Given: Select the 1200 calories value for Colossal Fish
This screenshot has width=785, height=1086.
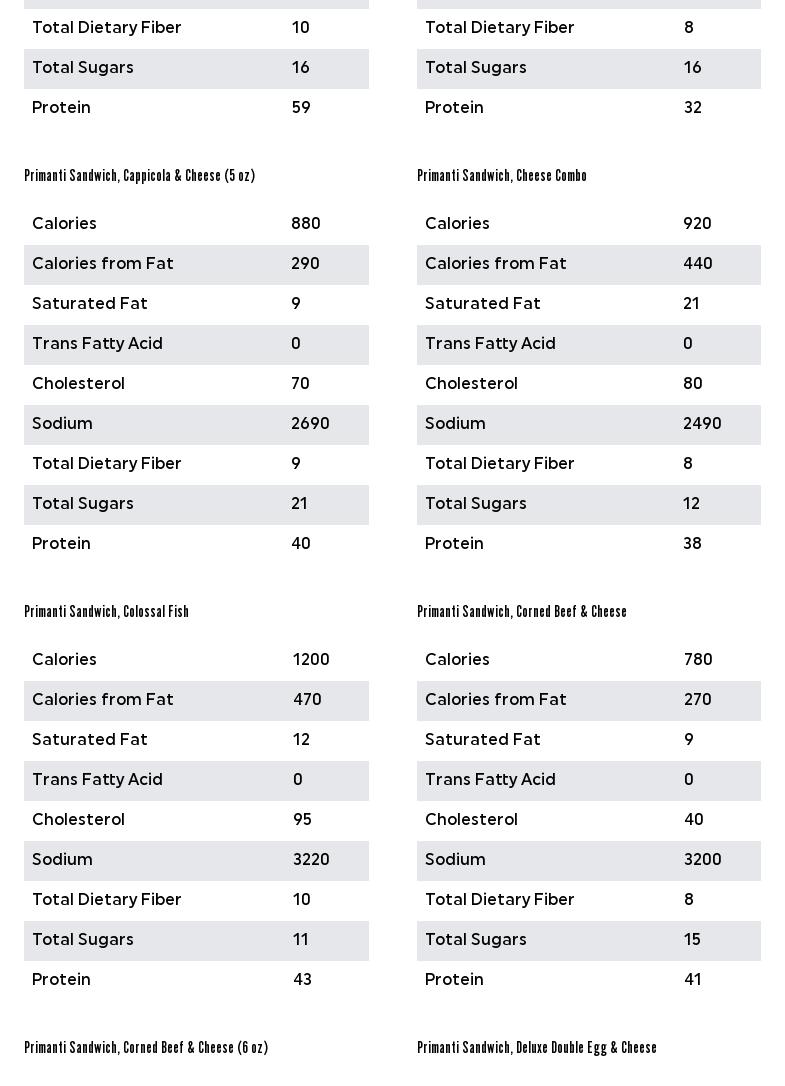Looking at the screenshot, I should [x=311, y=660].
